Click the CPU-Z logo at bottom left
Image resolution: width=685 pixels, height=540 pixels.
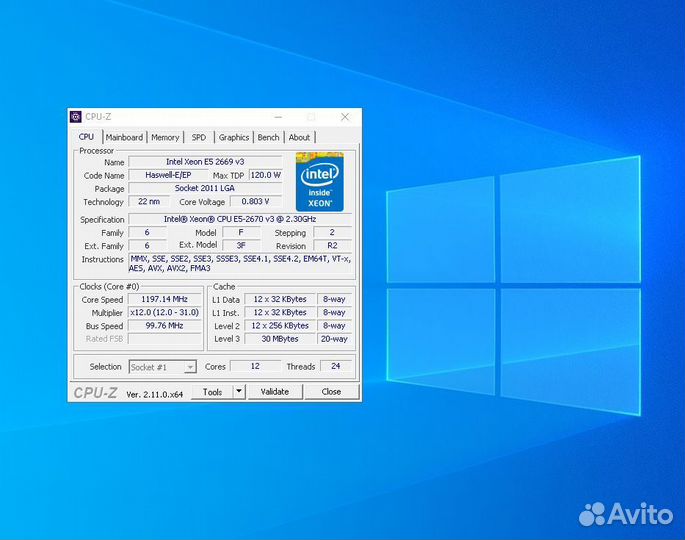(x=95, y=392)
